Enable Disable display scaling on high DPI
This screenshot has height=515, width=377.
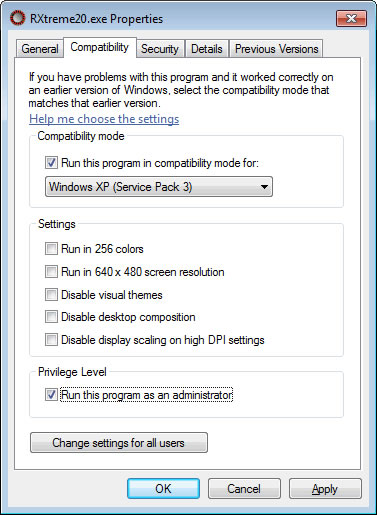tap(51, 340)
